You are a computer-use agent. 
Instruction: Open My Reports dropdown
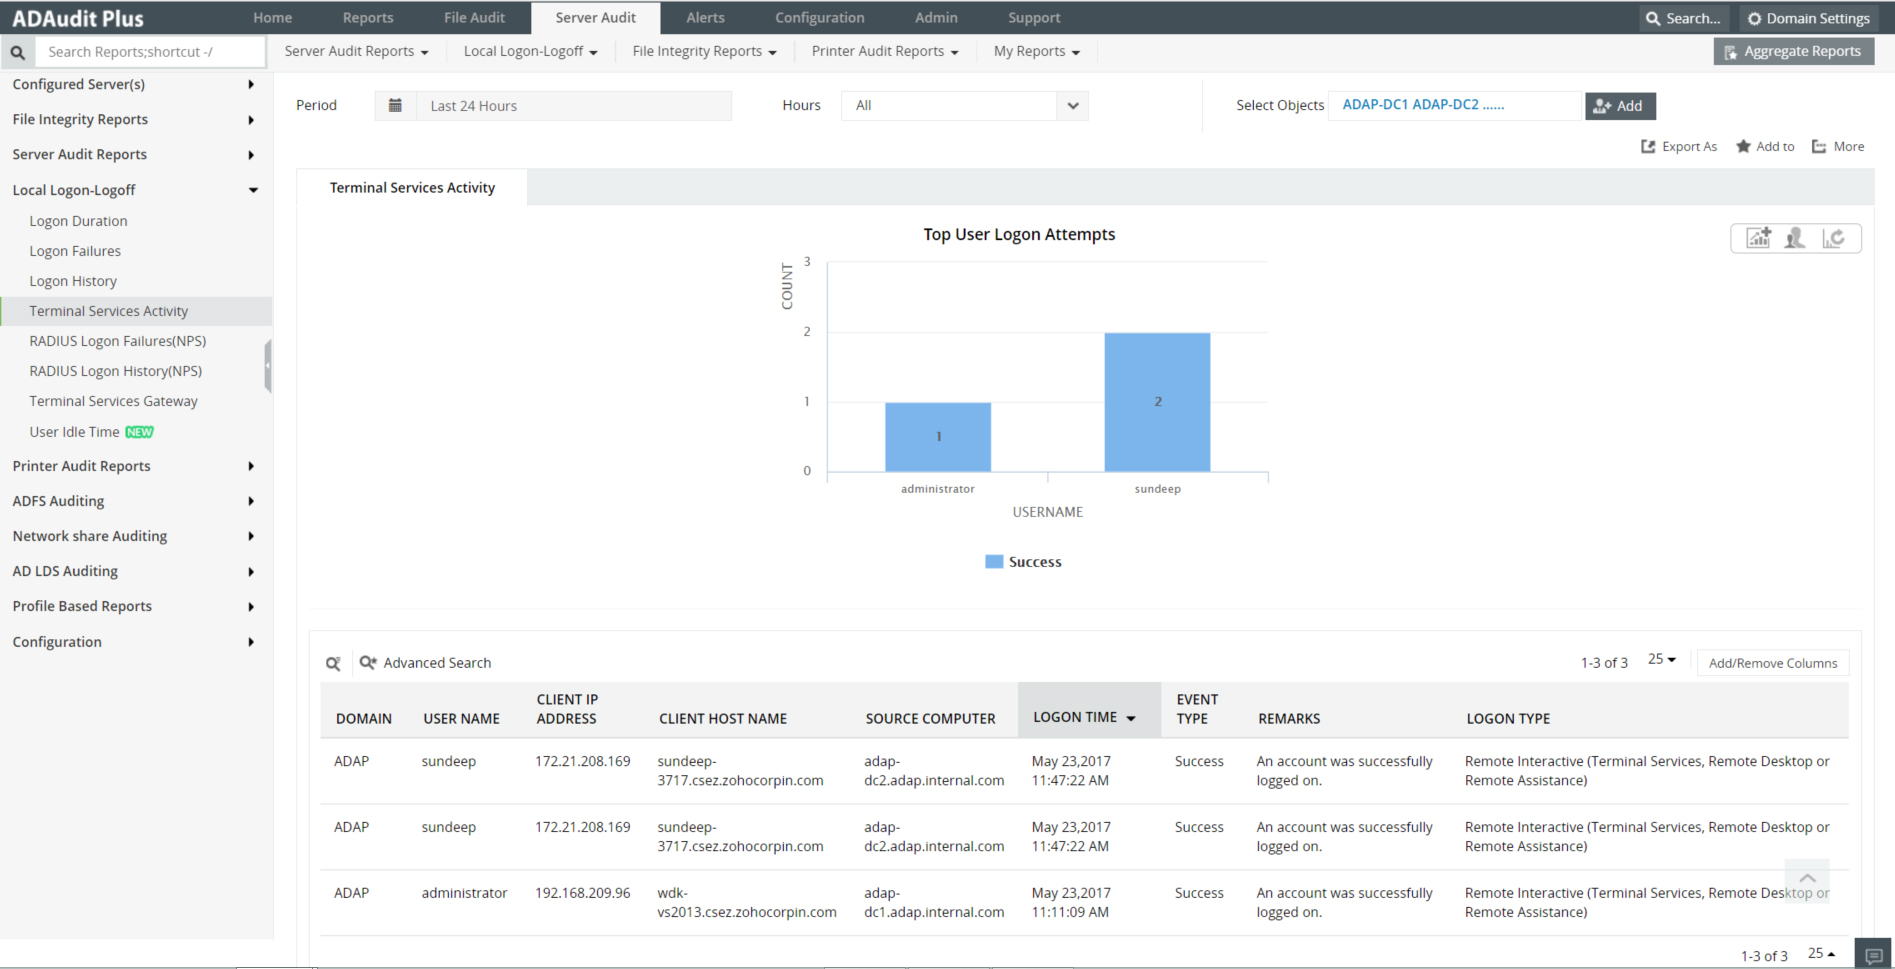[1037, 51]
